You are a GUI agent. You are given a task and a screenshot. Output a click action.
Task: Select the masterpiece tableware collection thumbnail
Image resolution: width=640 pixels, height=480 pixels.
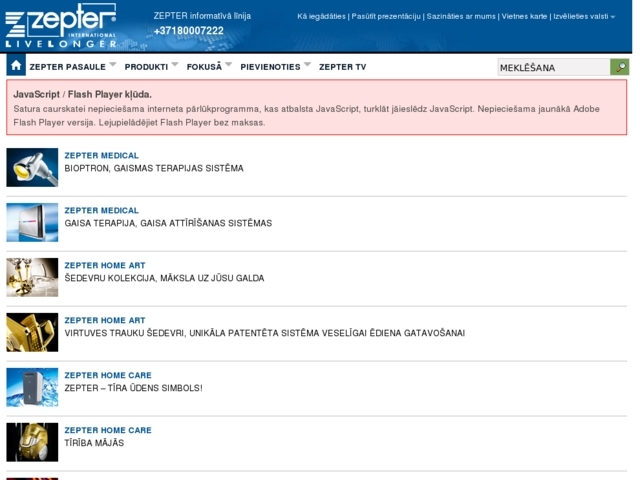[x=32, y=277]
